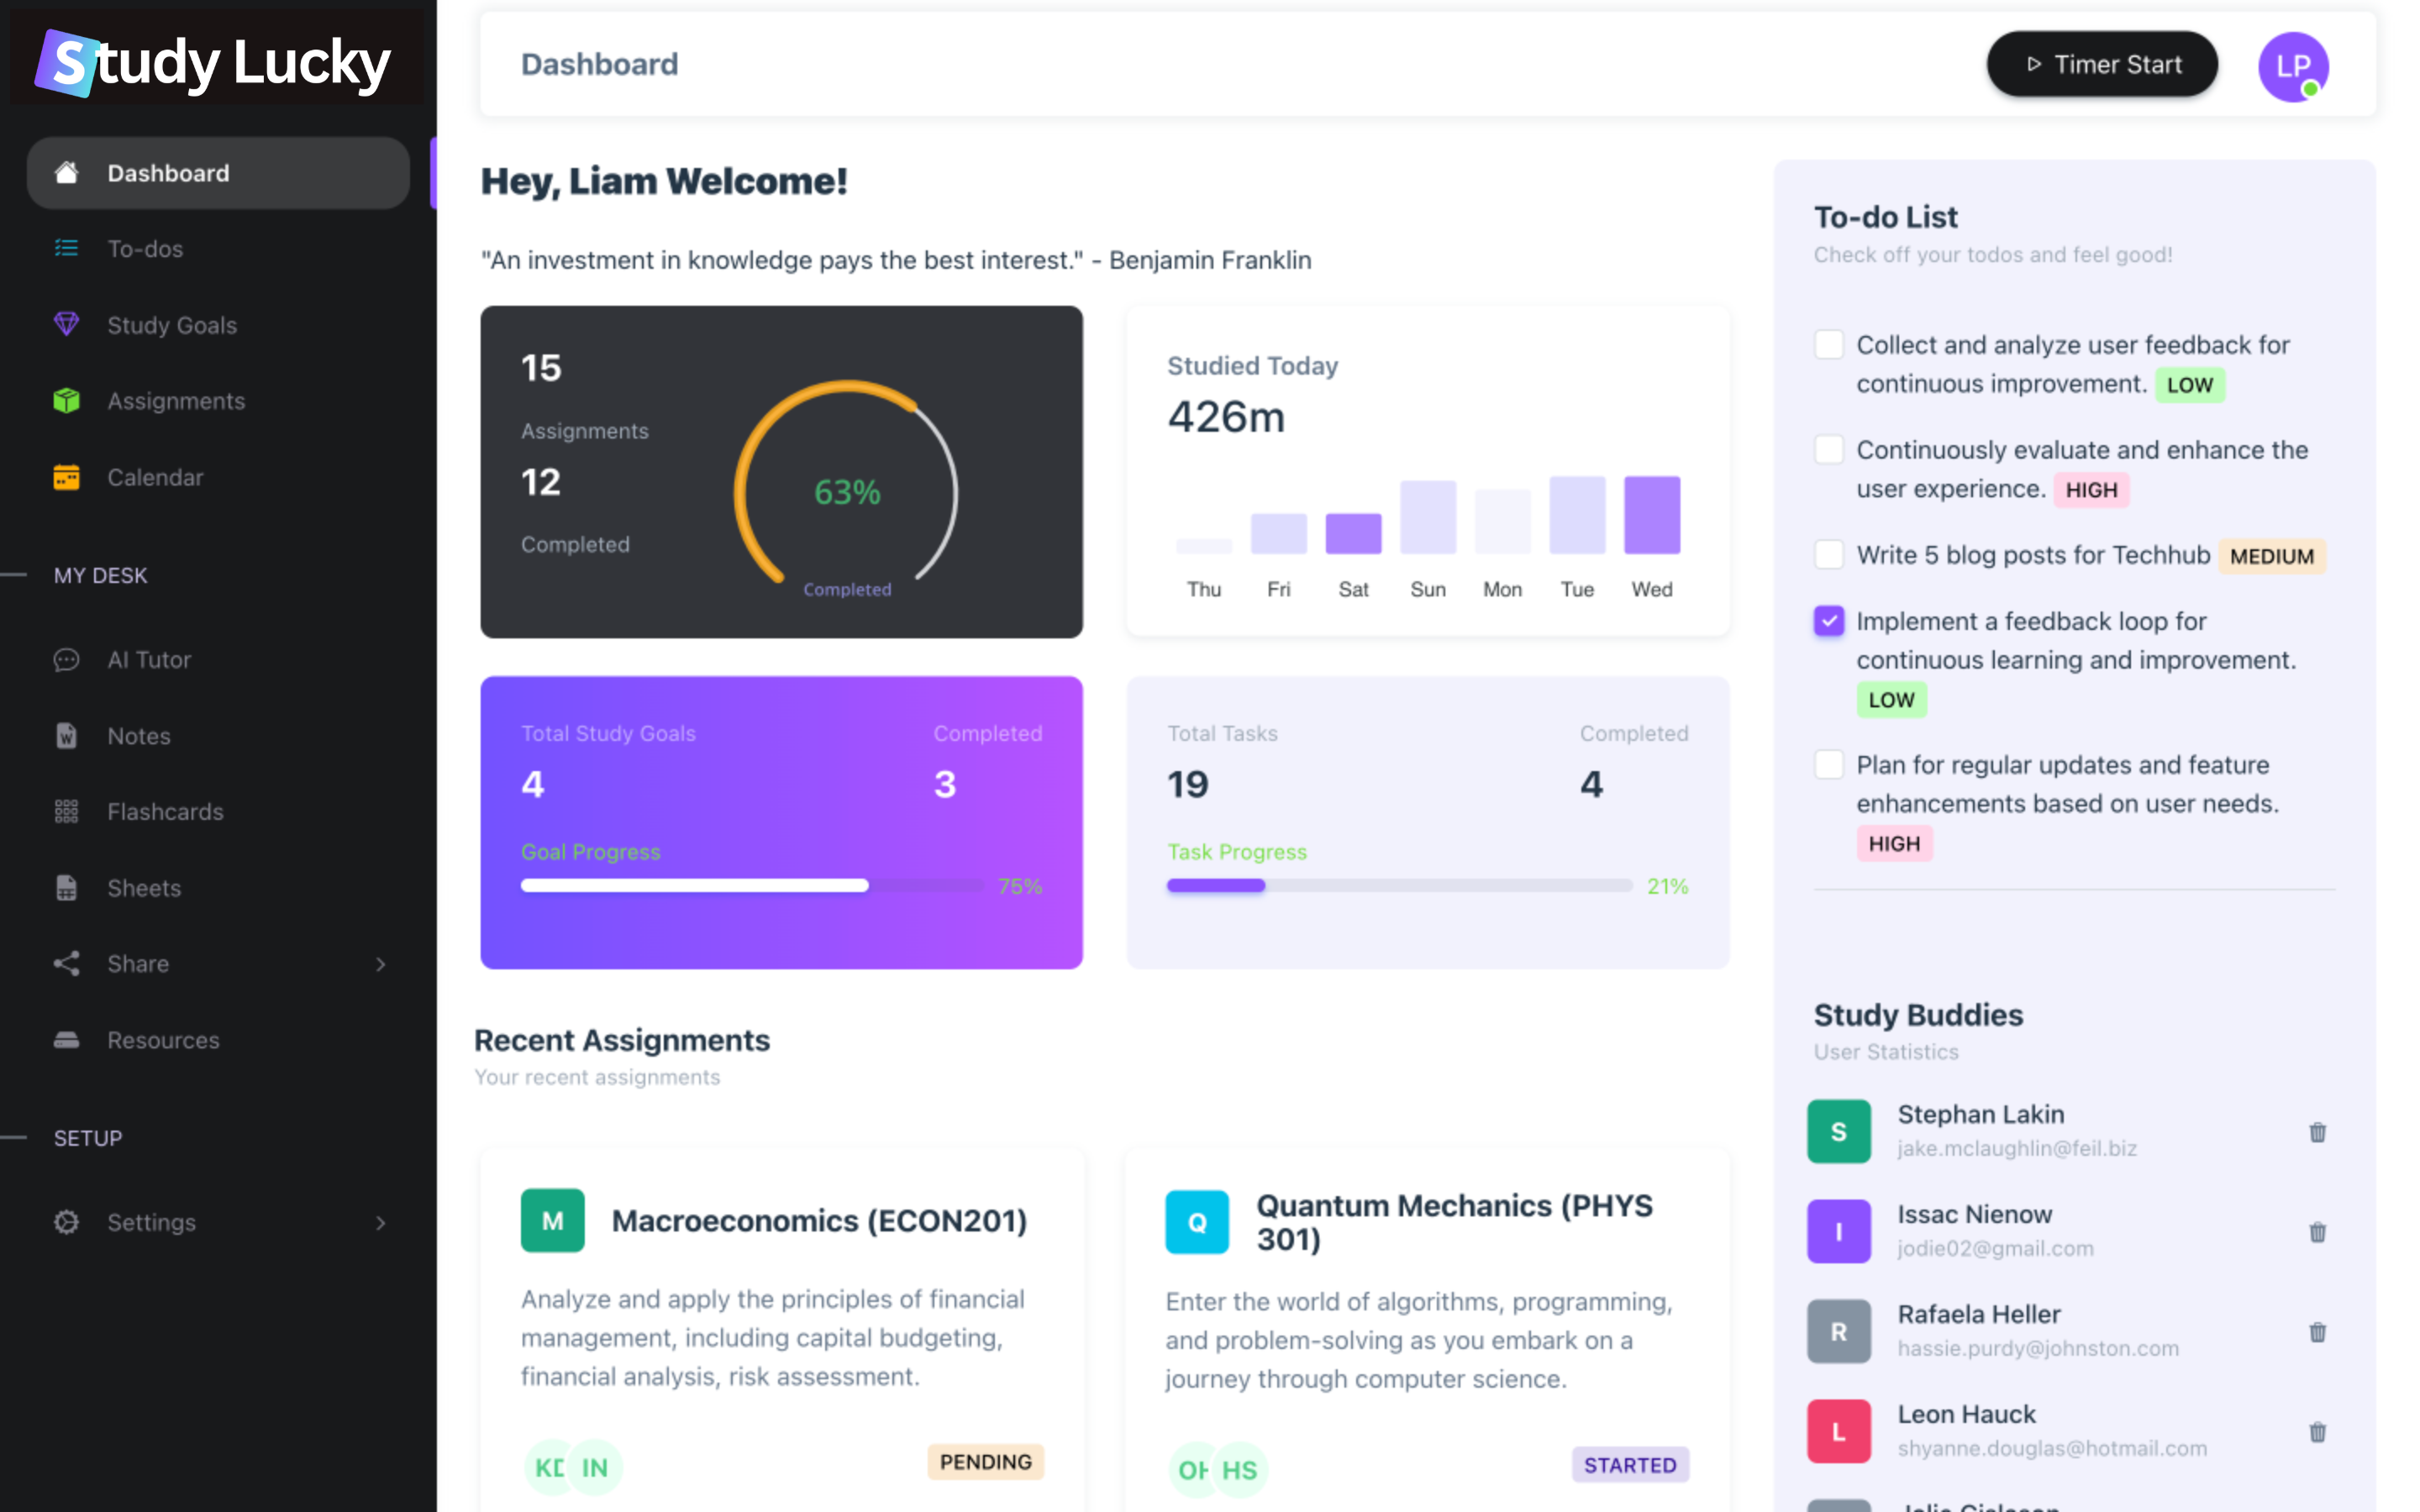Mark 'Collect and analyze user feedback' as done

coord(1829,344)
